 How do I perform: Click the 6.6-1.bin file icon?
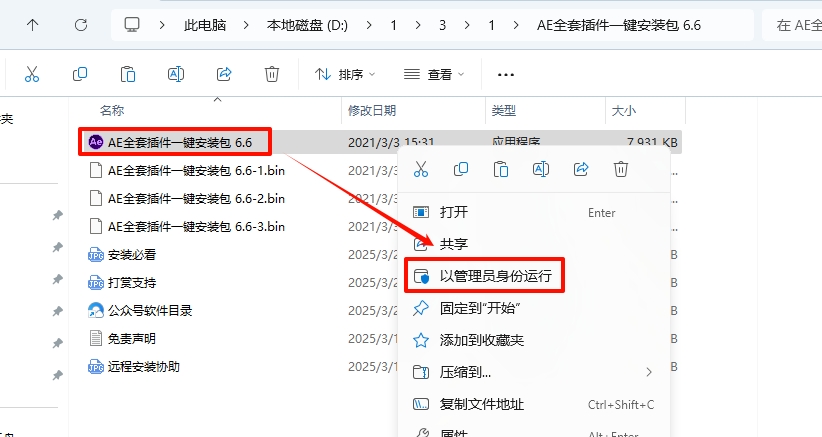point(95,170)
